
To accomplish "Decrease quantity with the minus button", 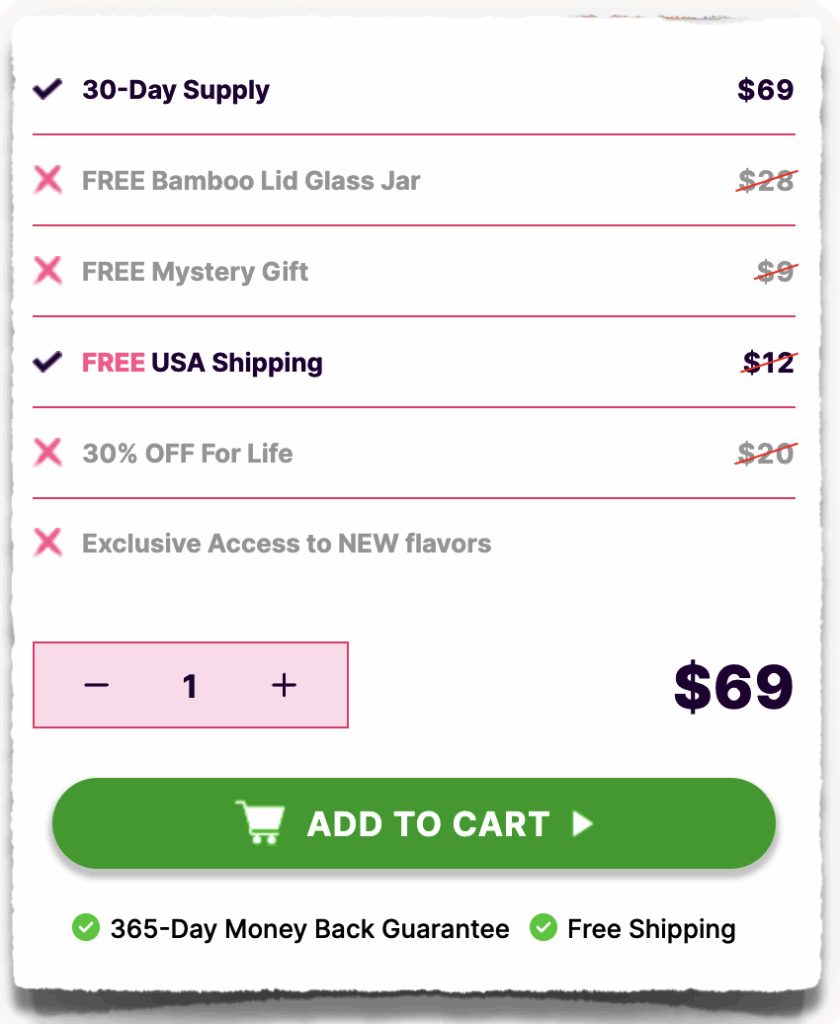I will pos(96,685).
